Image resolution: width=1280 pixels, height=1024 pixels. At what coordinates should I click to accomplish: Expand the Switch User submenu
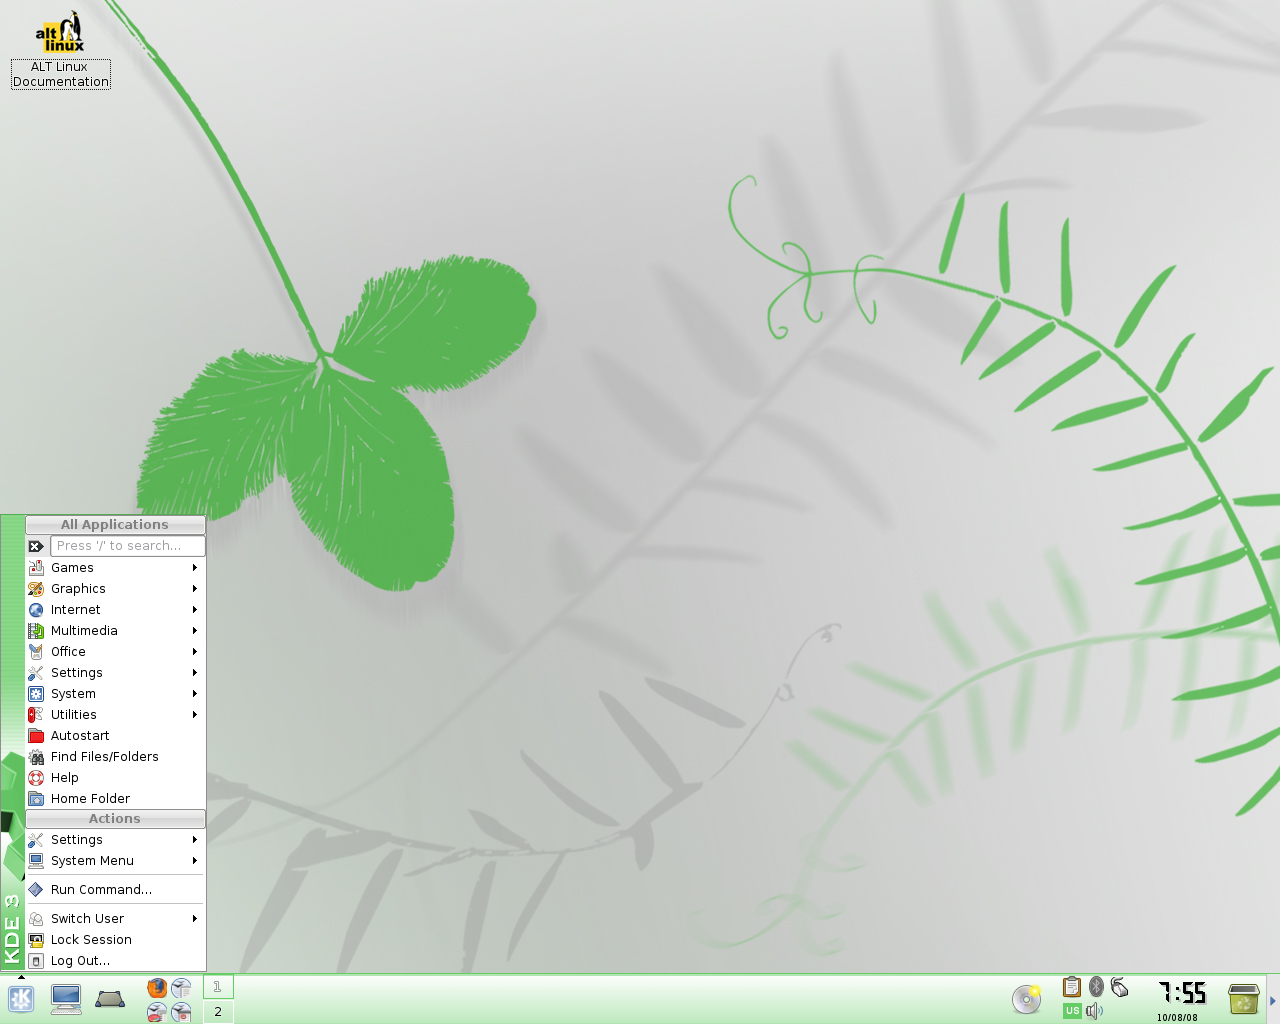pyautogui.click(x=115, y=918)
